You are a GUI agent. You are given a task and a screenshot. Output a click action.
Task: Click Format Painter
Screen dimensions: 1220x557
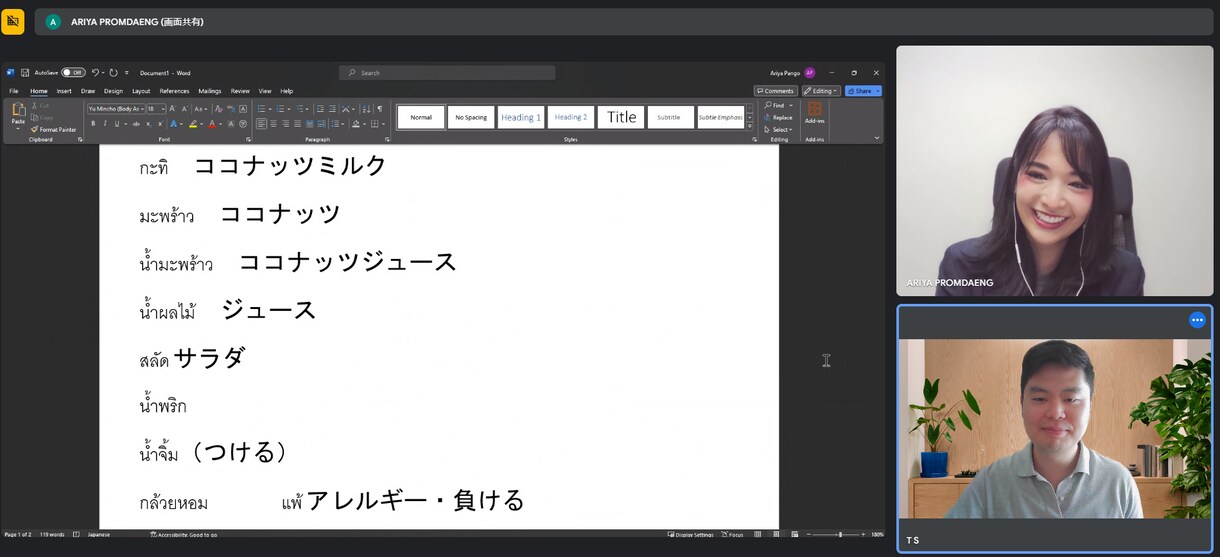click(x=54, y=129)
